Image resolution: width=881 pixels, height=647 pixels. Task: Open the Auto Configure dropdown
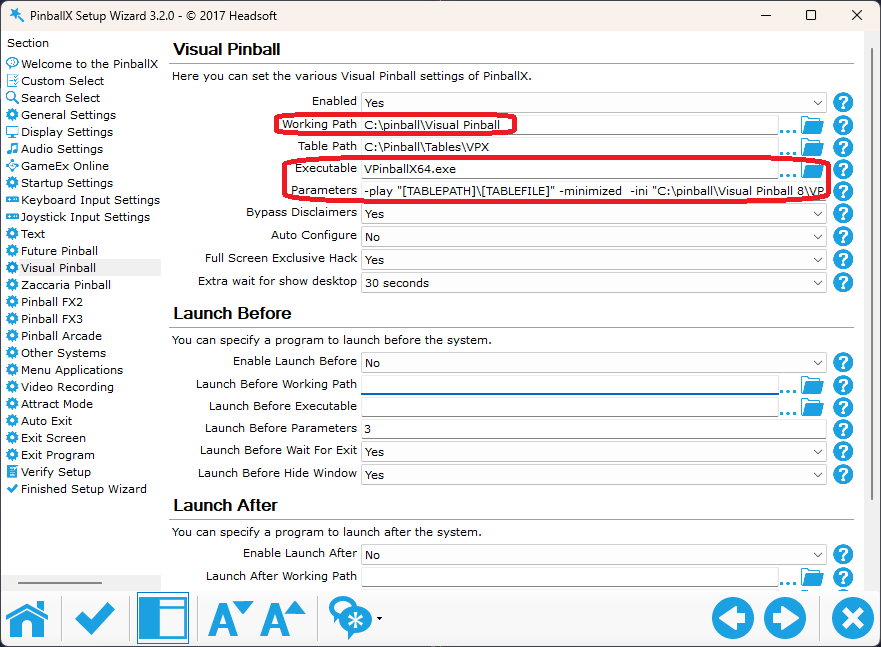coord(593,237)
